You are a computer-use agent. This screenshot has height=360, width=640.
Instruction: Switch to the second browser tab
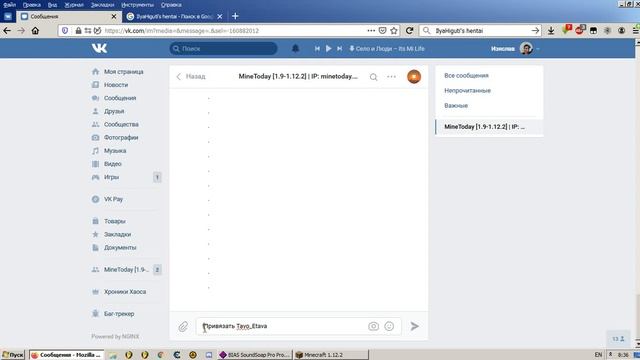174,17
